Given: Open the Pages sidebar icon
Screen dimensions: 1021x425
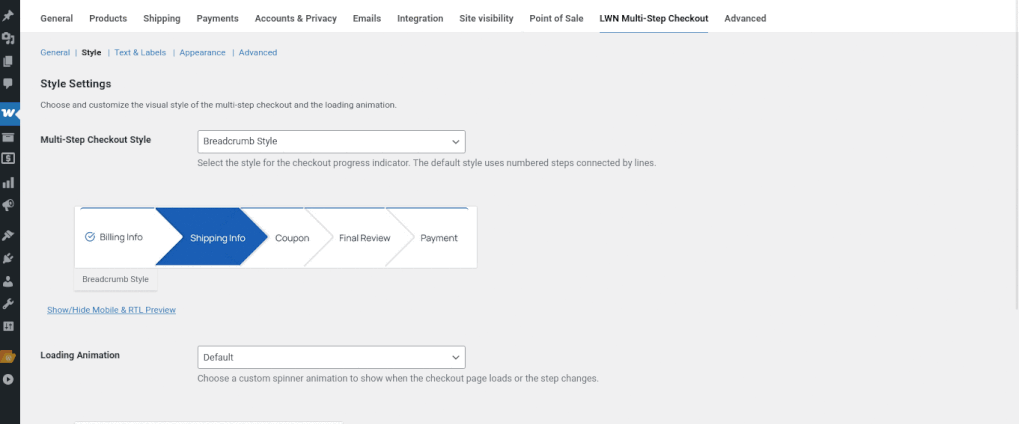Looking at the screenshot, I should pyautogui.click(x=8, y=62).
